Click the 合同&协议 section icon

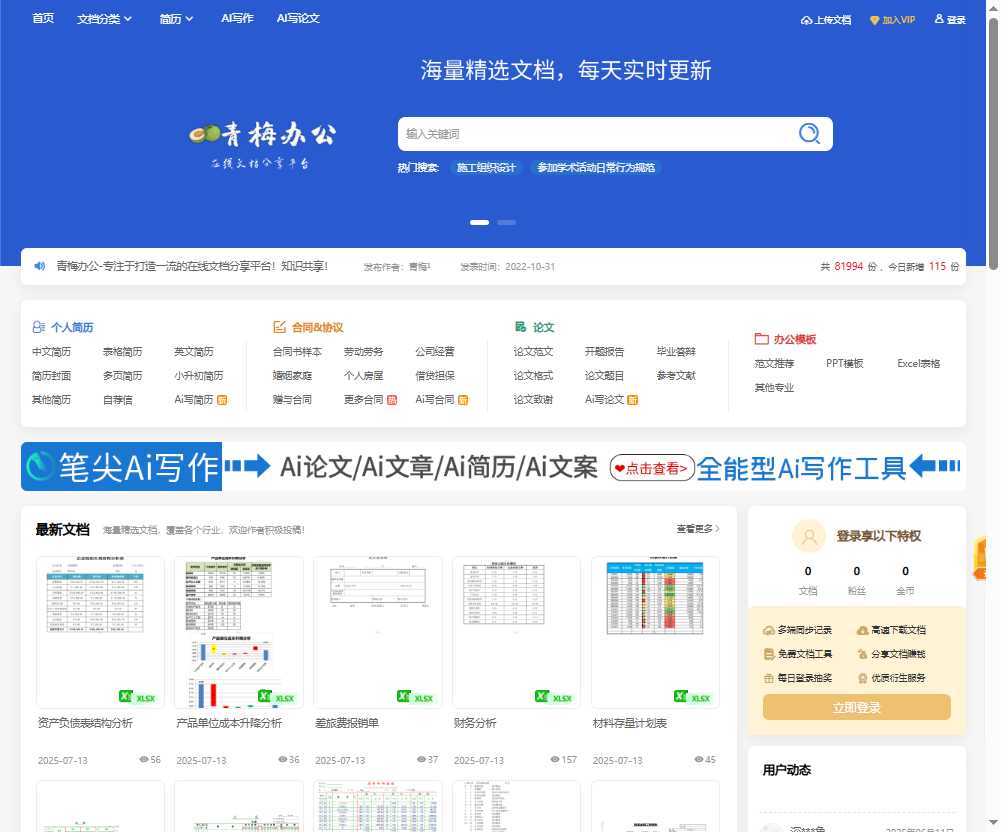click(278, 325)
